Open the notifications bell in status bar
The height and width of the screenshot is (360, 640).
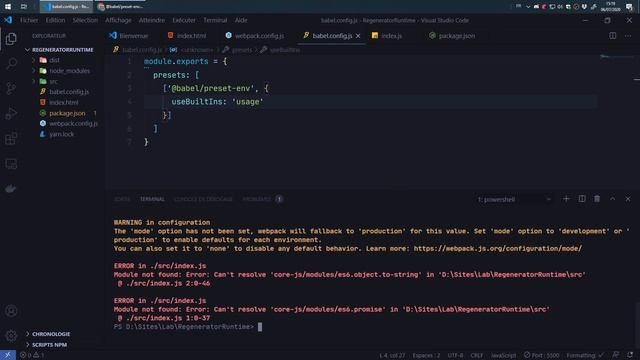tap(630, 355)
